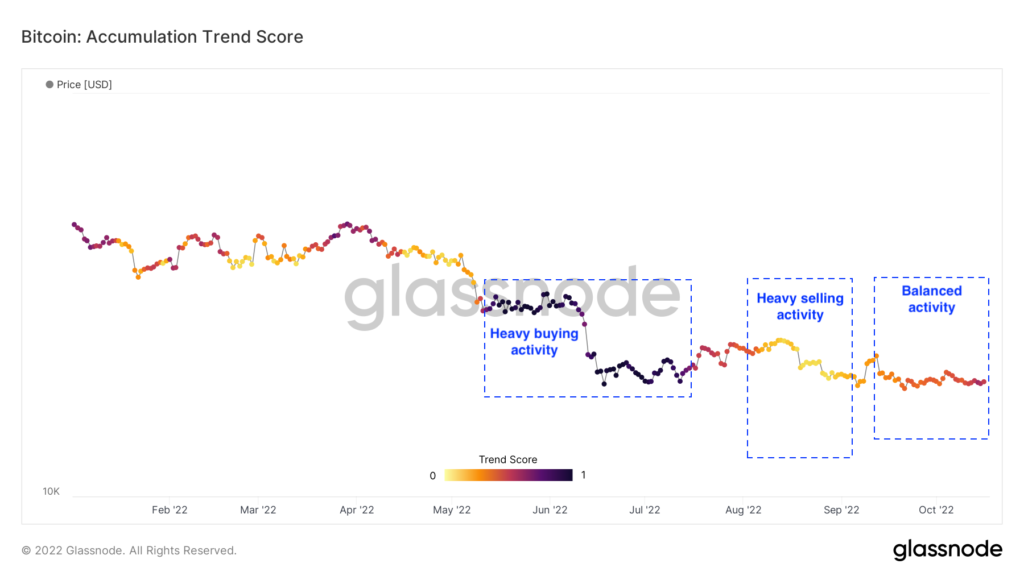Image resolution: width=1024 pixels, height=576 pixels.
Task: Click the 'Trend Score' legend title
Action: (x=508, y=460)
